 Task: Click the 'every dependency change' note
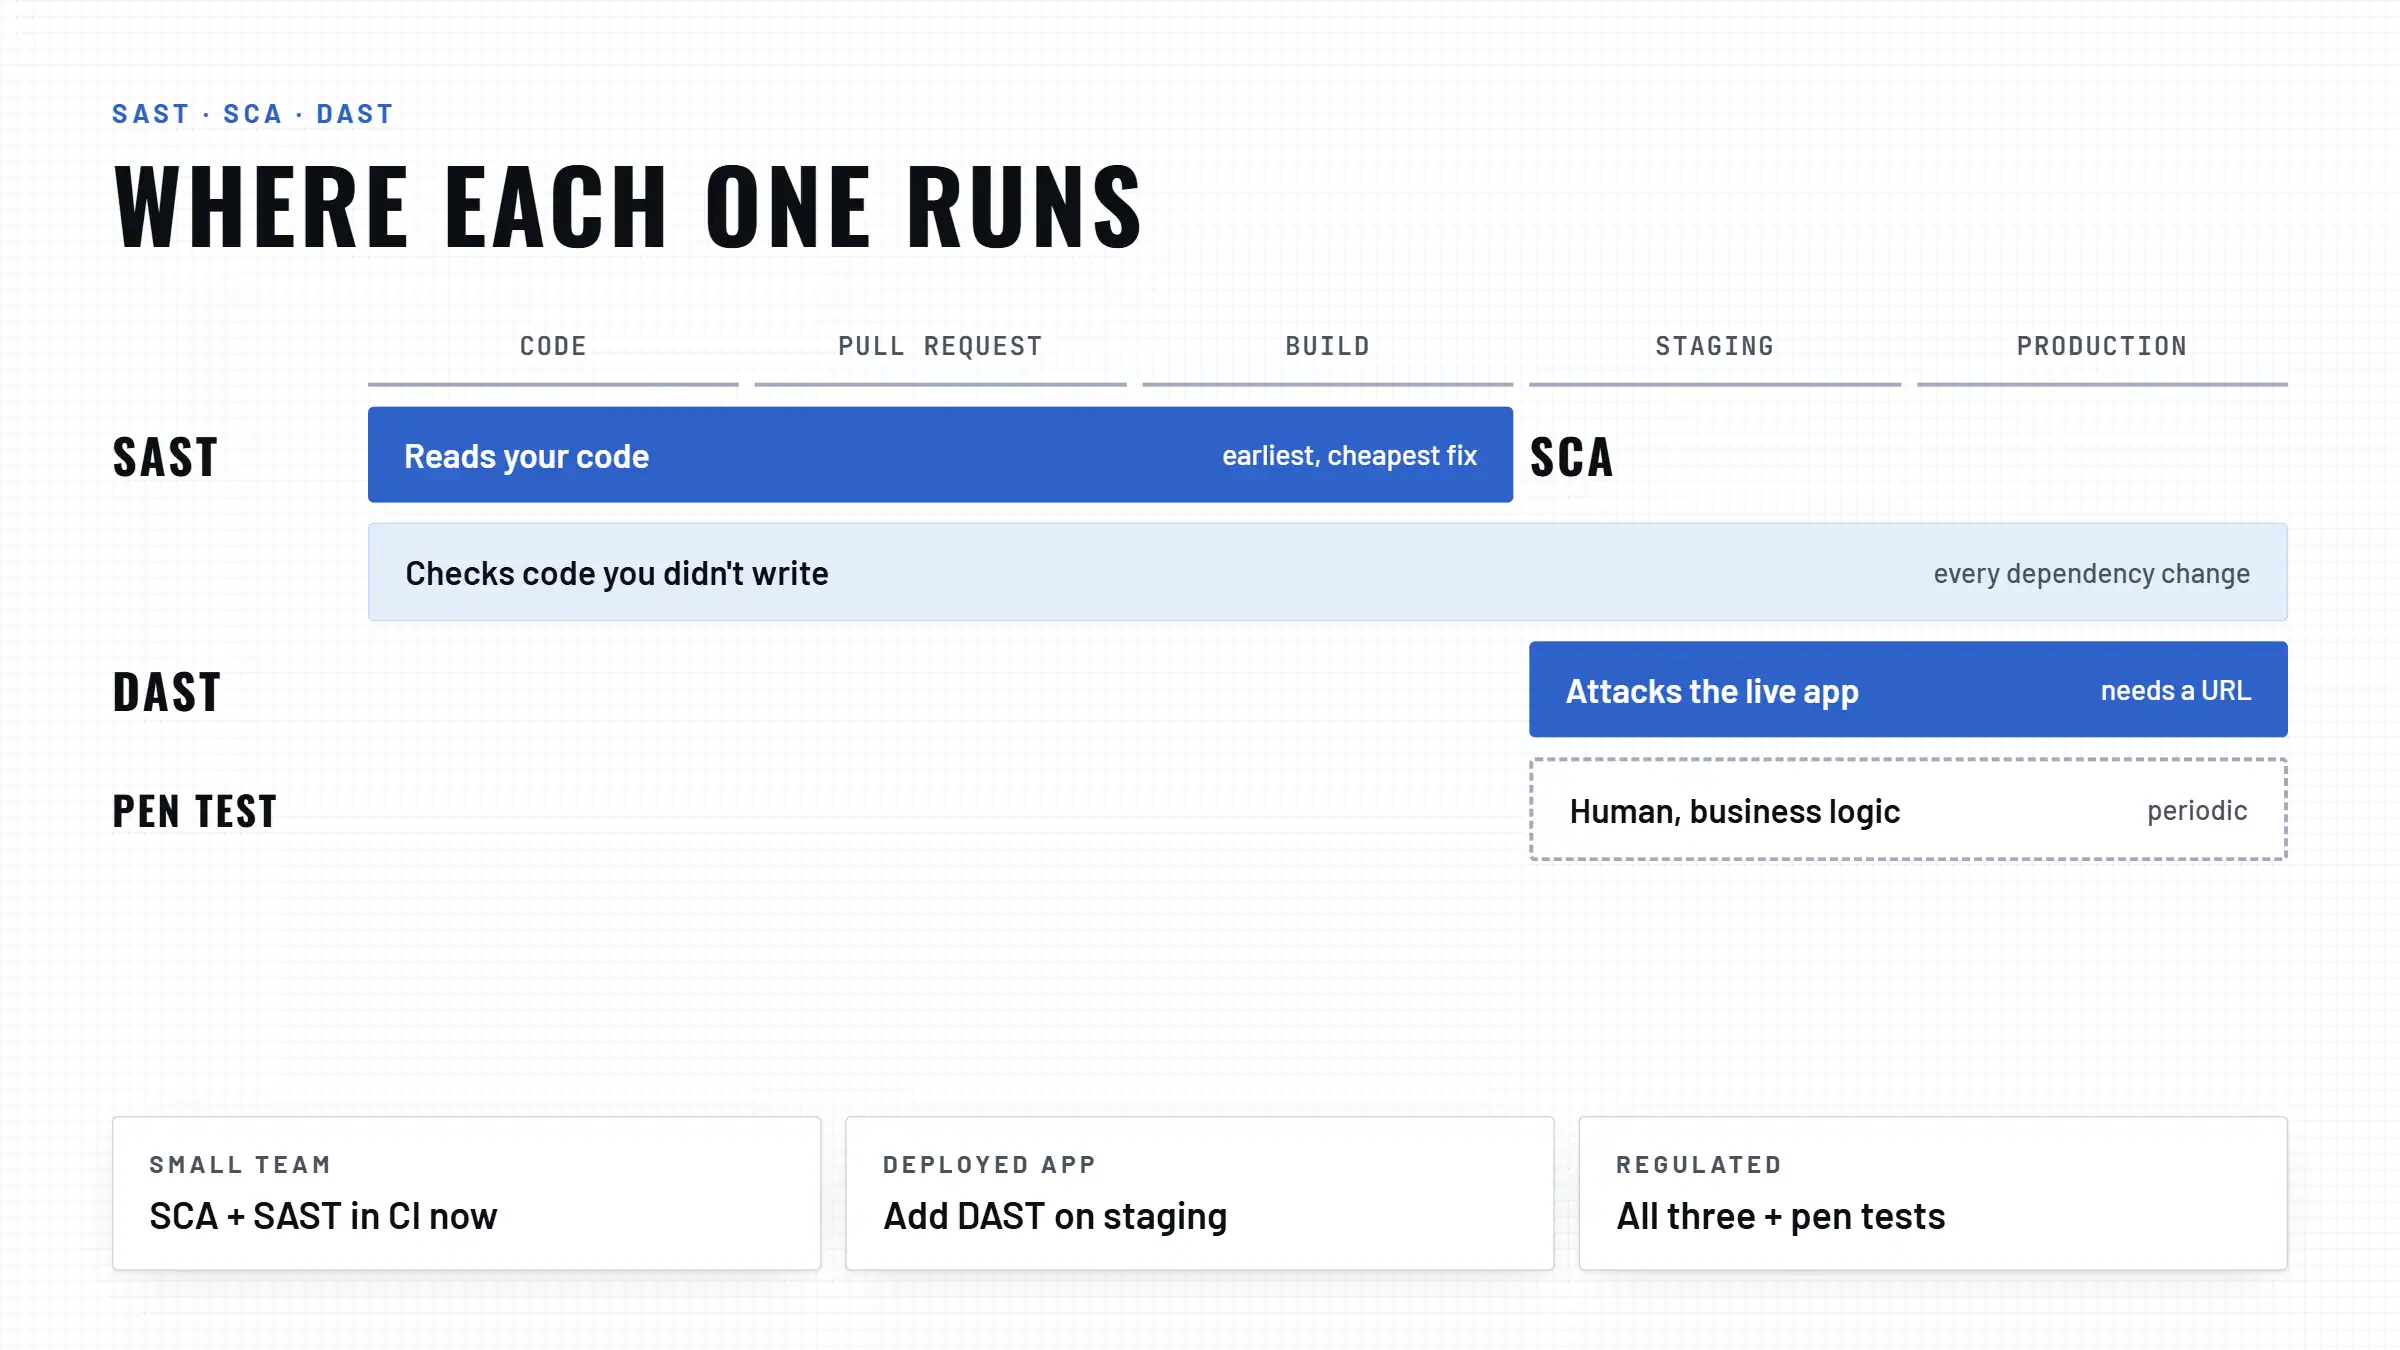pos(2091,574)
